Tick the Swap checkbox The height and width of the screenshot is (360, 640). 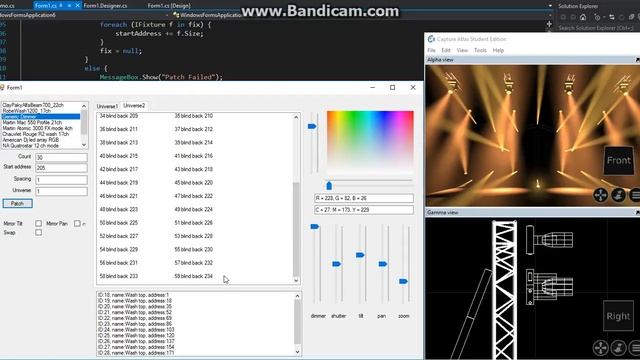[x=38, y=233]
